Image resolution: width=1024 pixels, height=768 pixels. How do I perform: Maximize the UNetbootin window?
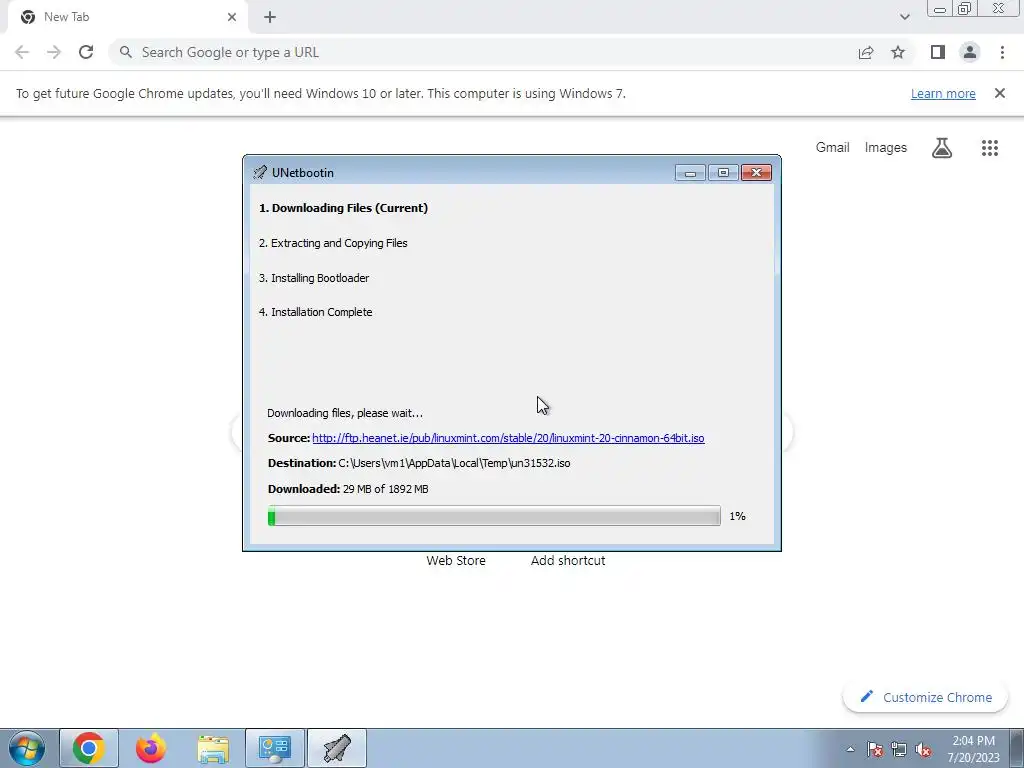click(723, 173)
